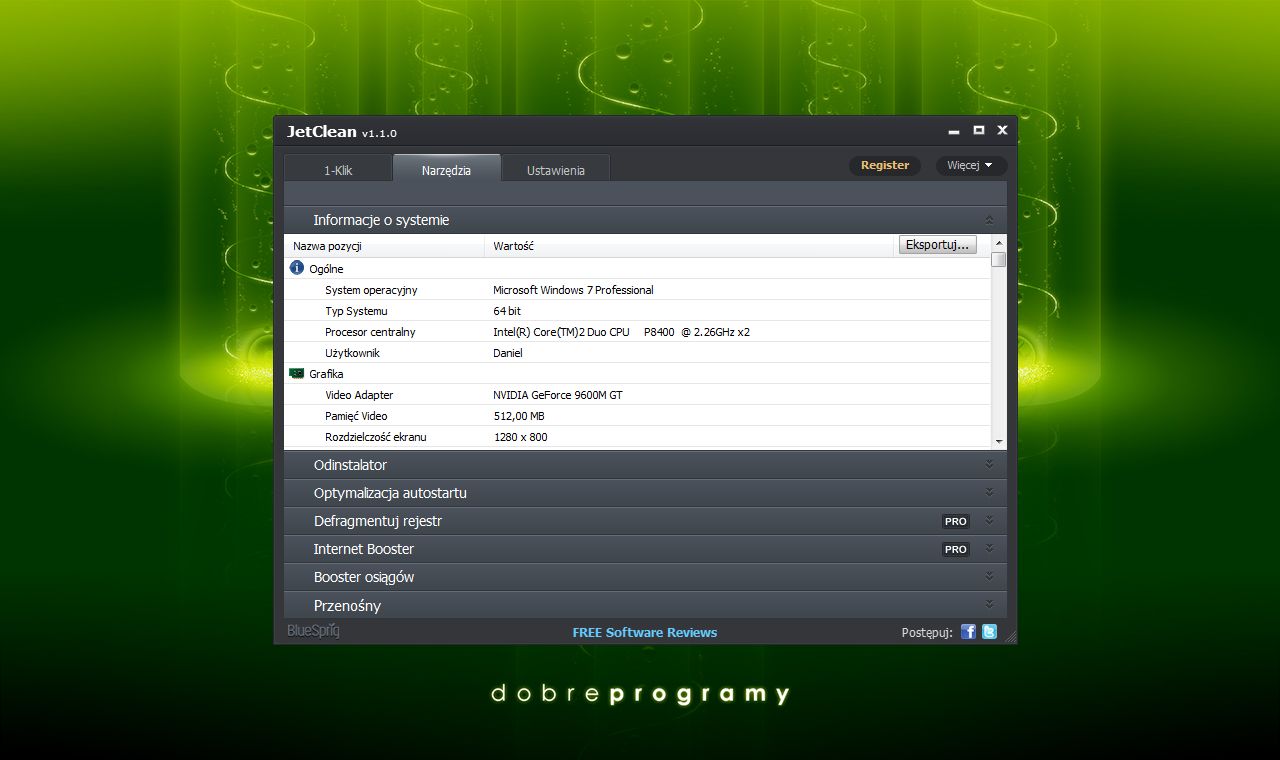Select the System operacyjny row
This screenshot has height=760, width=1280.
click(638, 289)
